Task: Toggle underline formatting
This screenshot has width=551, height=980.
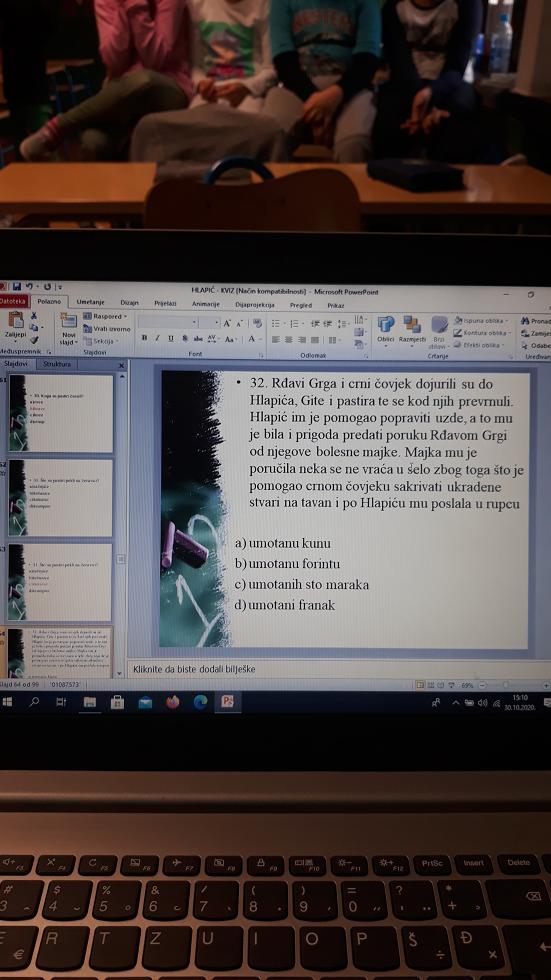Action: [x=171, y=338]
